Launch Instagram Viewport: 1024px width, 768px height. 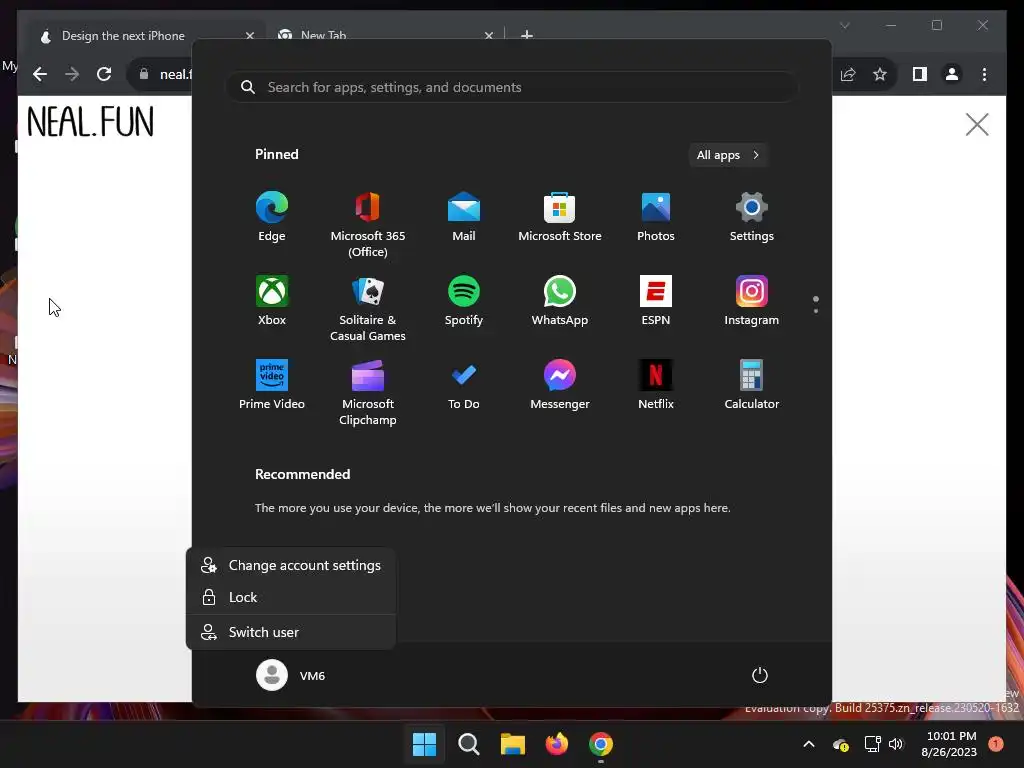[x=752, y=301]
